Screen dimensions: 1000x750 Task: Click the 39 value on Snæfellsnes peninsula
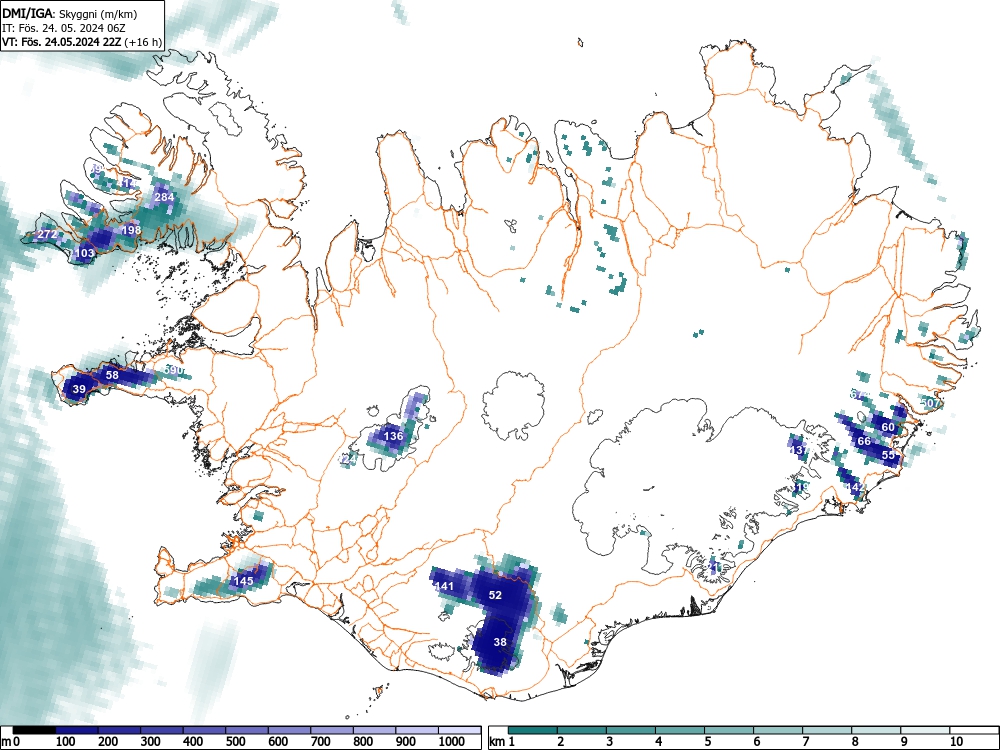click(x=79, y=389)
